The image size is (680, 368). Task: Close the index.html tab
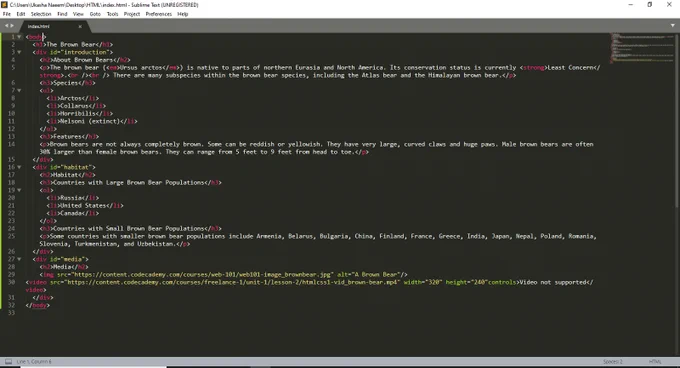coord(80,26)
